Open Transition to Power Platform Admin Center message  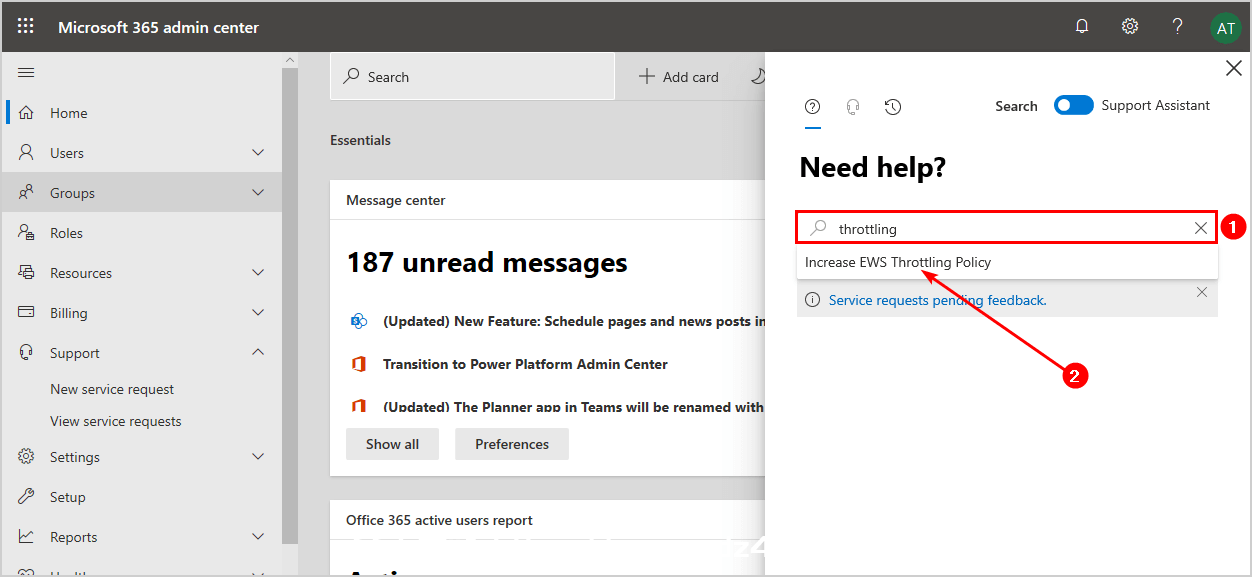point(525,364)
